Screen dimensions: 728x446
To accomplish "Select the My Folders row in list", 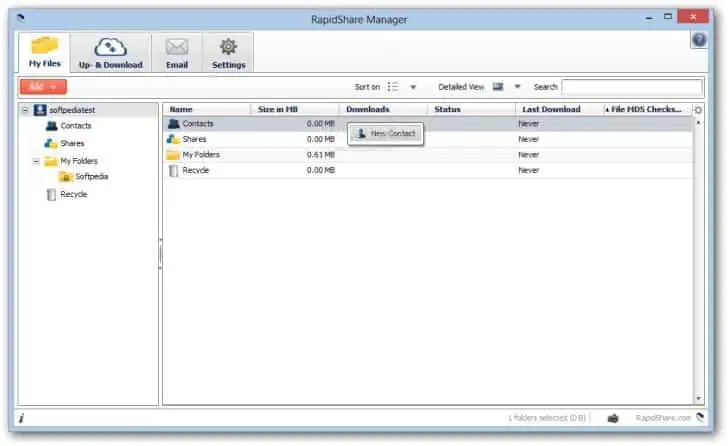I will 428,155.
